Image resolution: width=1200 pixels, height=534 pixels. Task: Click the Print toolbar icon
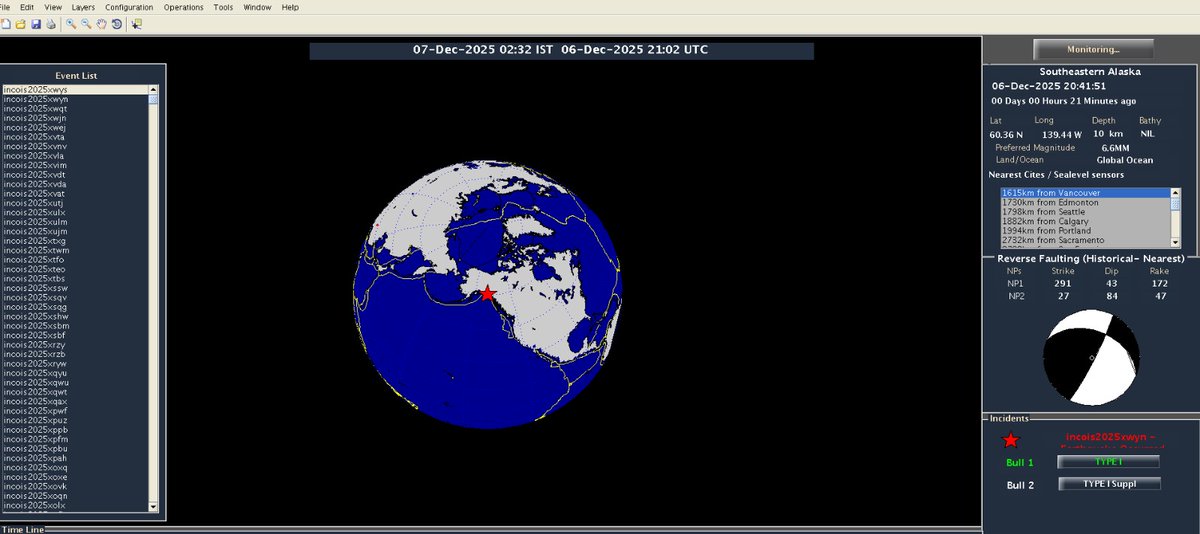(x=51, y=24)
